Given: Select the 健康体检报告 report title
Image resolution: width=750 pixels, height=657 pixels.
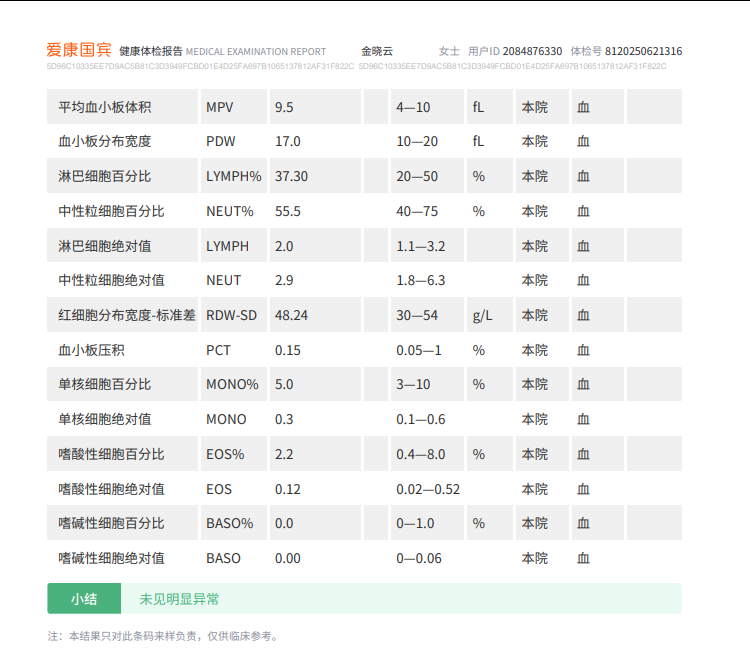Looking at the screenshot, I should pyautogui.click(x=151, y=51).
